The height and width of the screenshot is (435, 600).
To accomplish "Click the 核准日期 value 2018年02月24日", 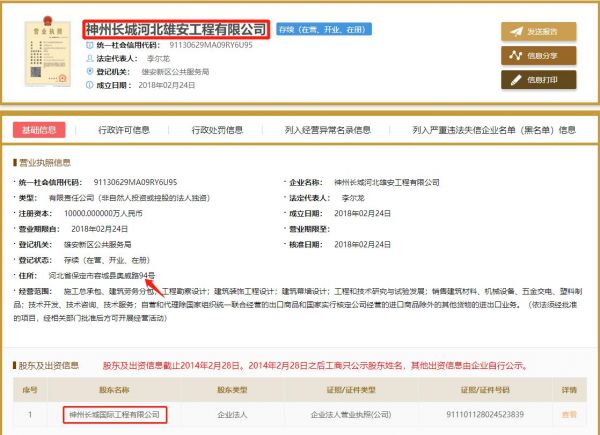I will pos(362,244).
